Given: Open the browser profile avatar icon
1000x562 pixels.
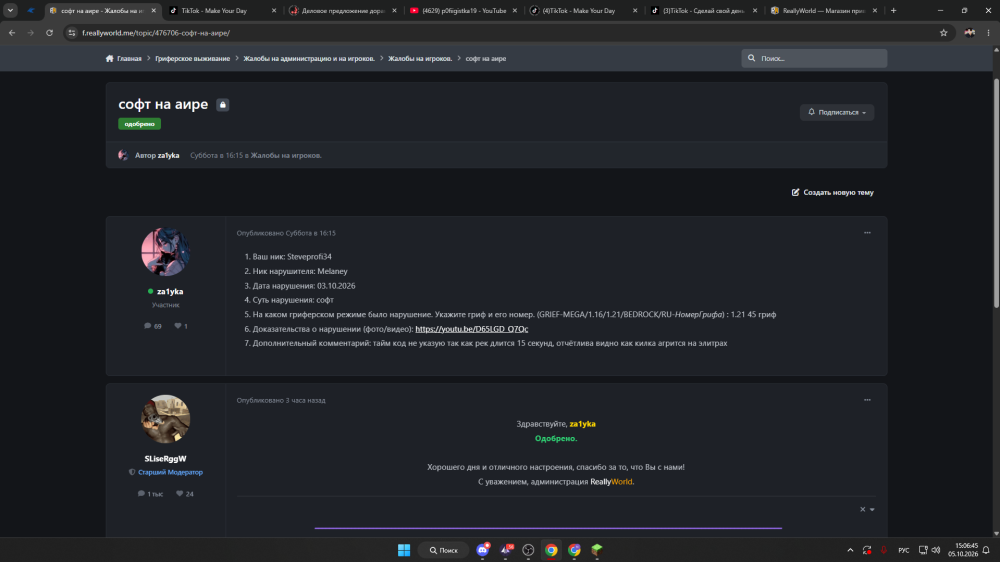Looking at the screenshot, I should (969, 33).
